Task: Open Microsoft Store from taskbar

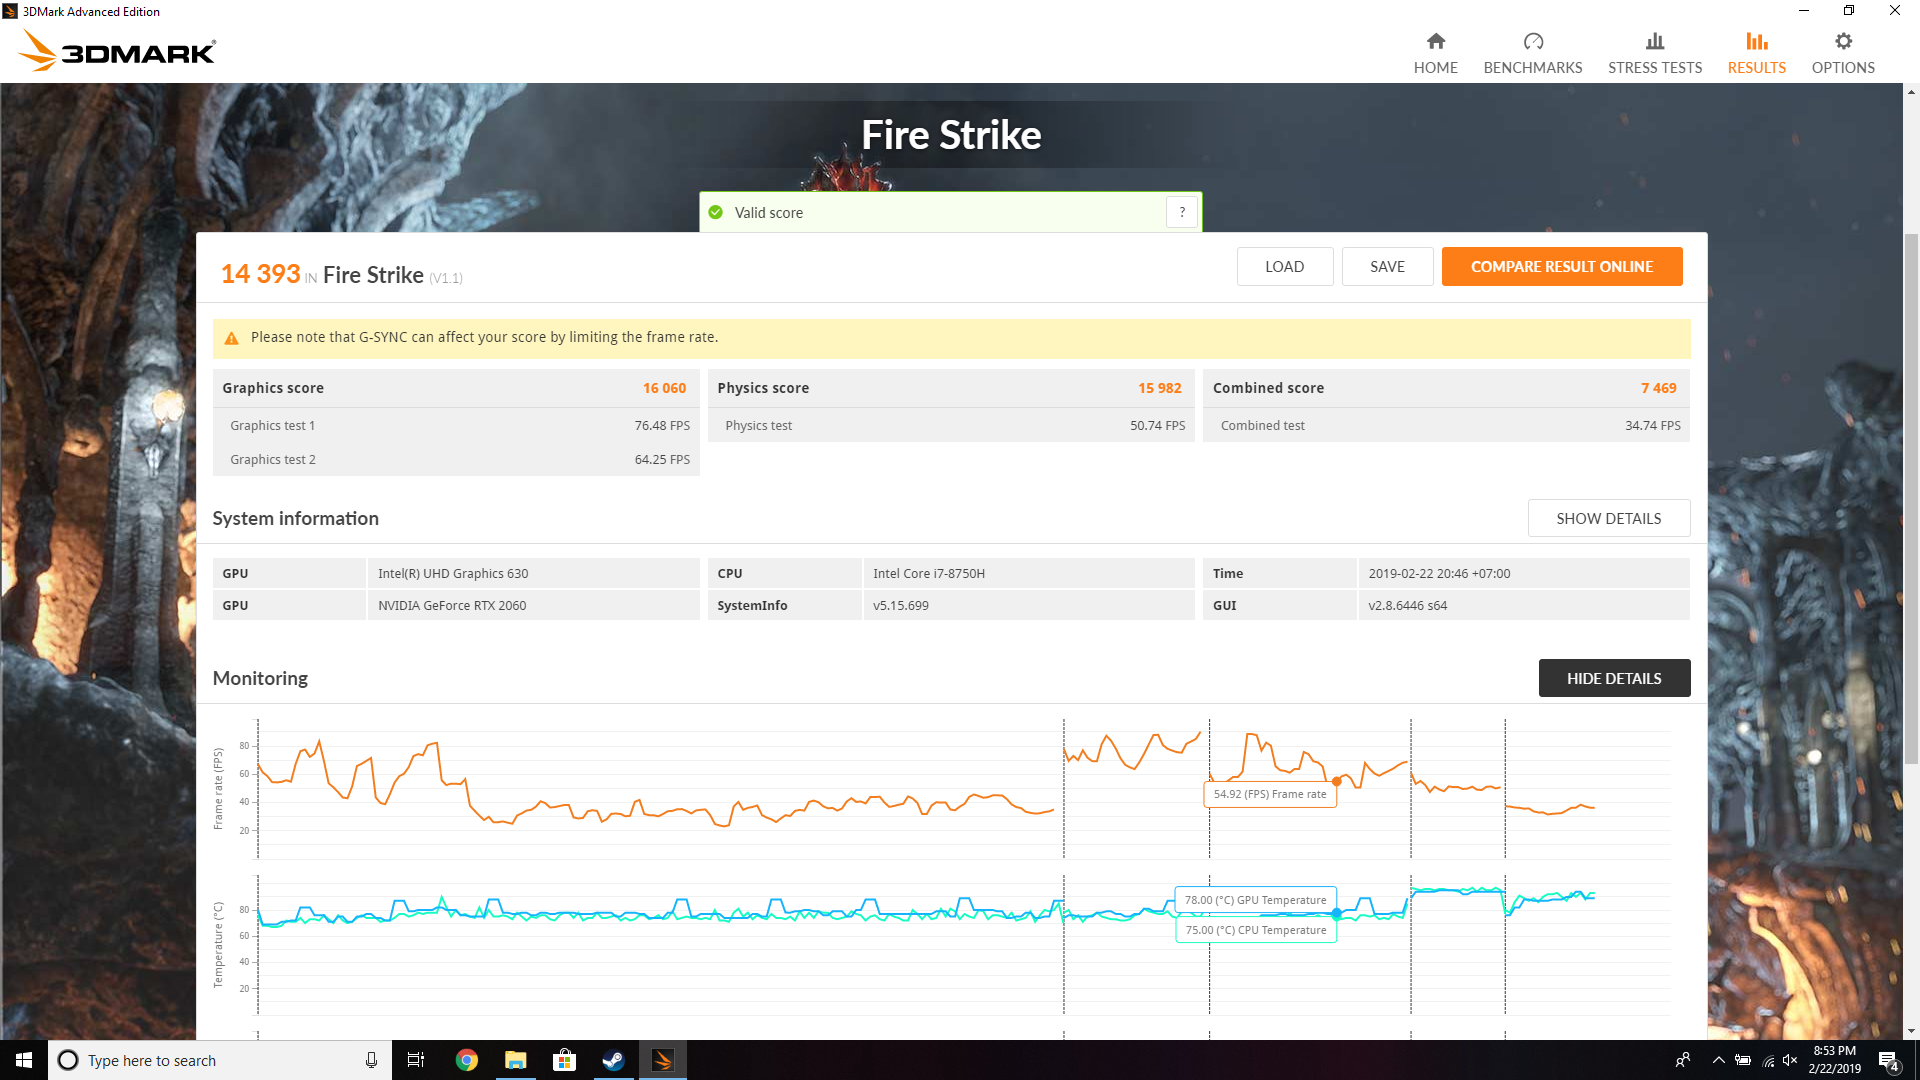Action: [564, 1060]
